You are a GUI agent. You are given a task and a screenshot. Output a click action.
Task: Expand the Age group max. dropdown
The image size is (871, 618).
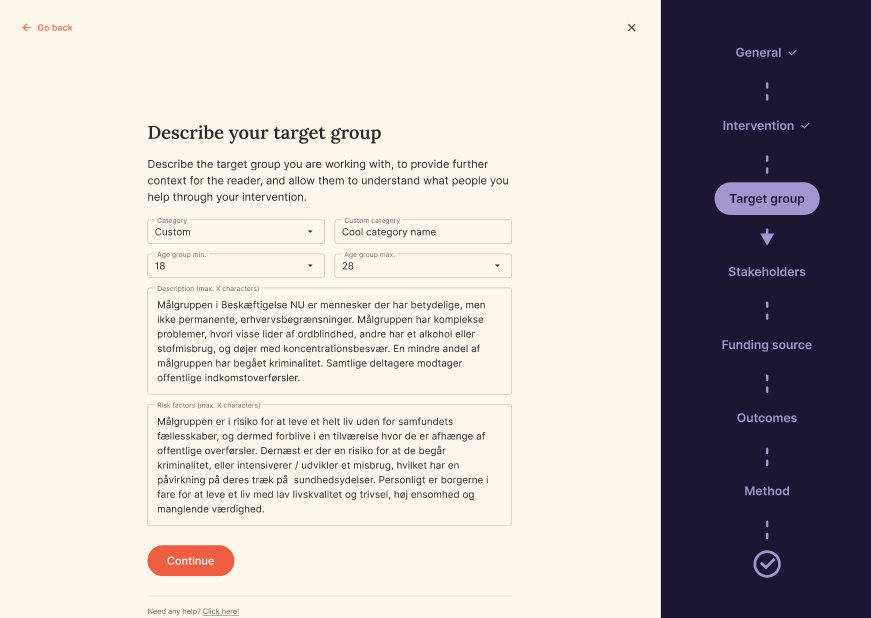[x=423, y=266]
